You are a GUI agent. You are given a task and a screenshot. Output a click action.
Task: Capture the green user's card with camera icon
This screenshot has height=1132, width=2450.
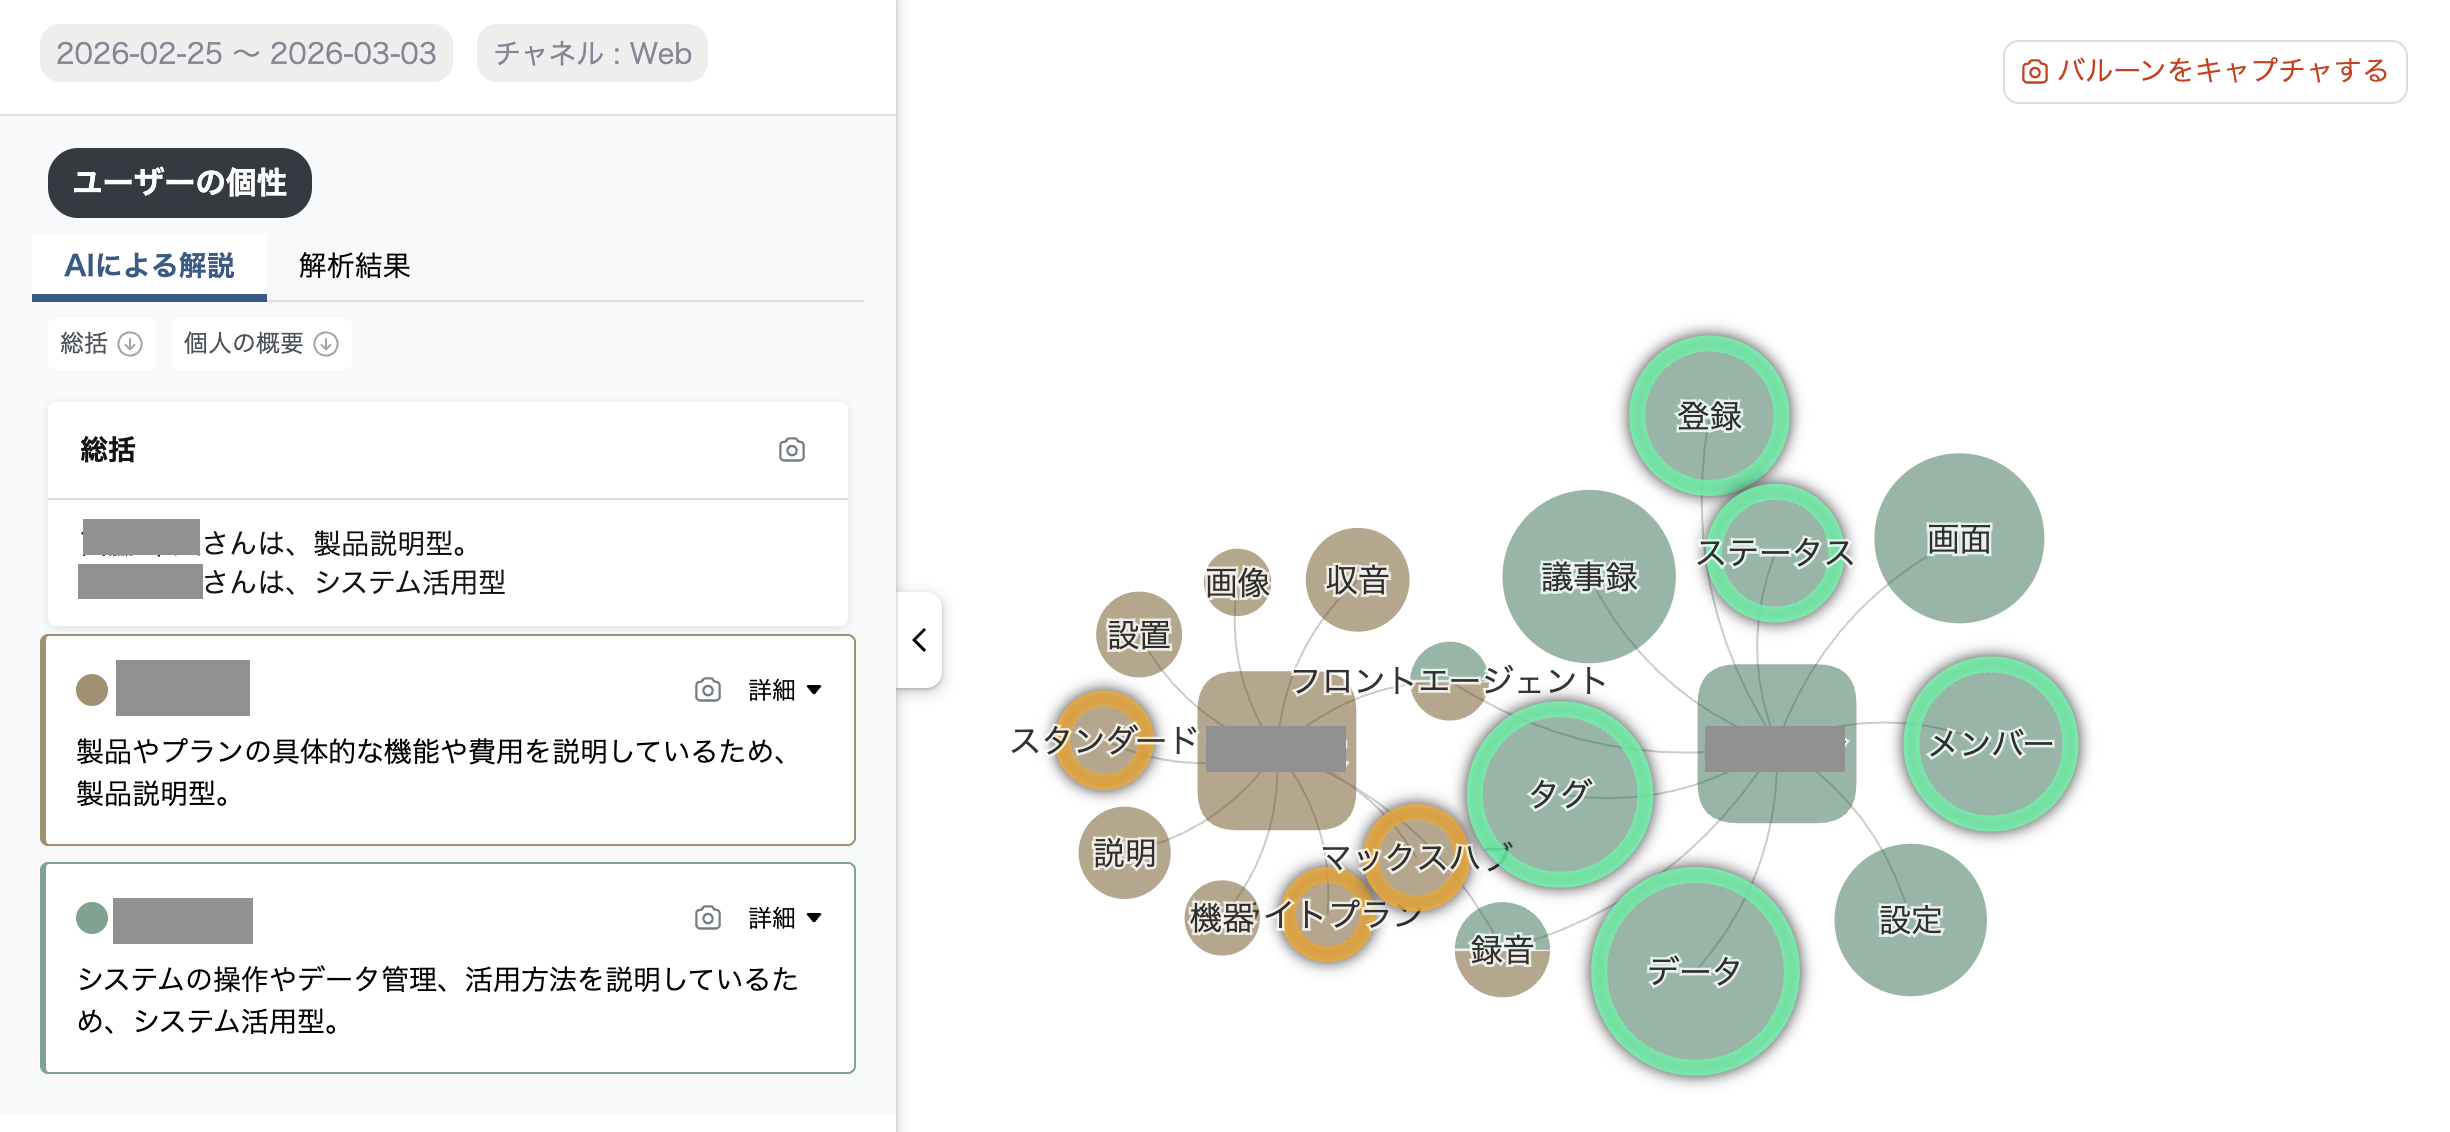coord(707,918)
